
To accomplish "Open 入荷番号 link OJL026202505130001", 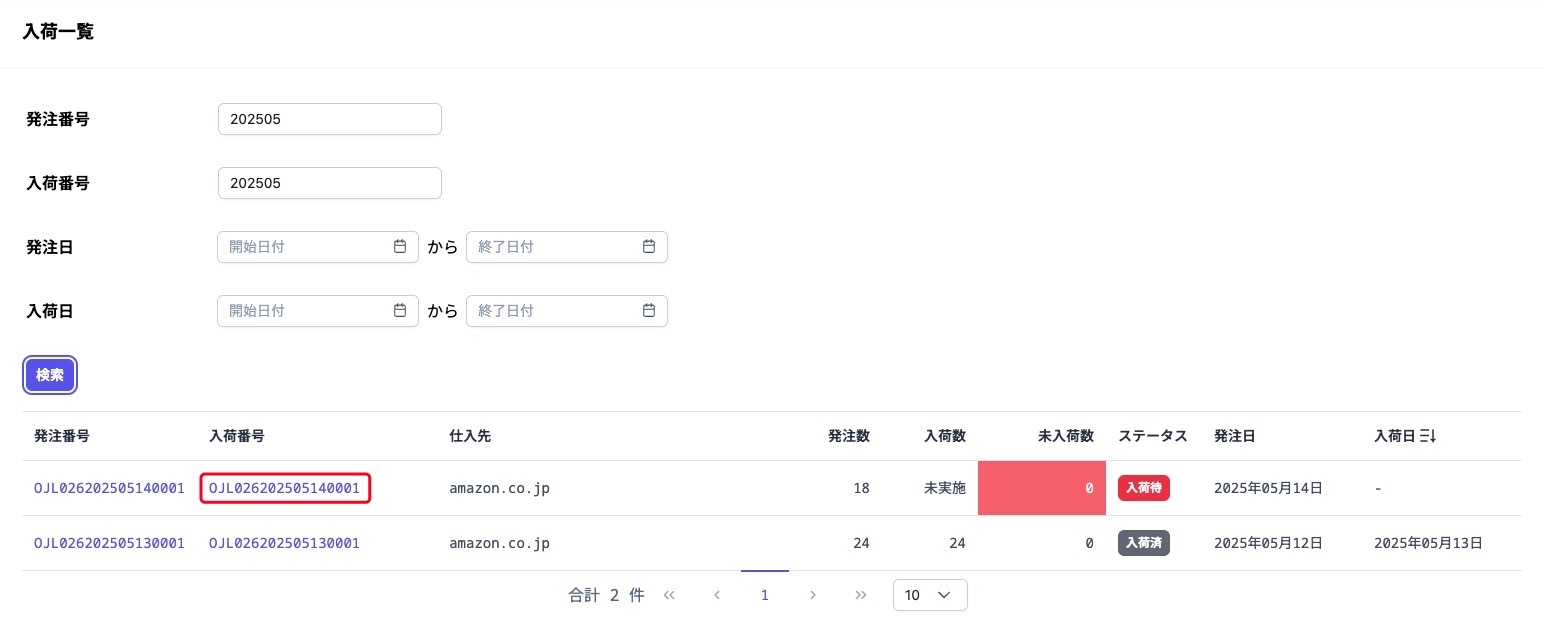I will [284, 543].
